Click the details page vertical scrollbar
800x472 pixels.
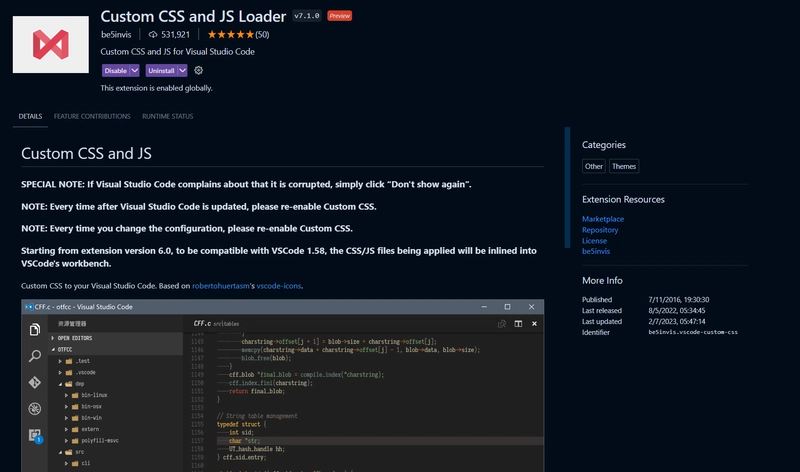coord(567,187)
